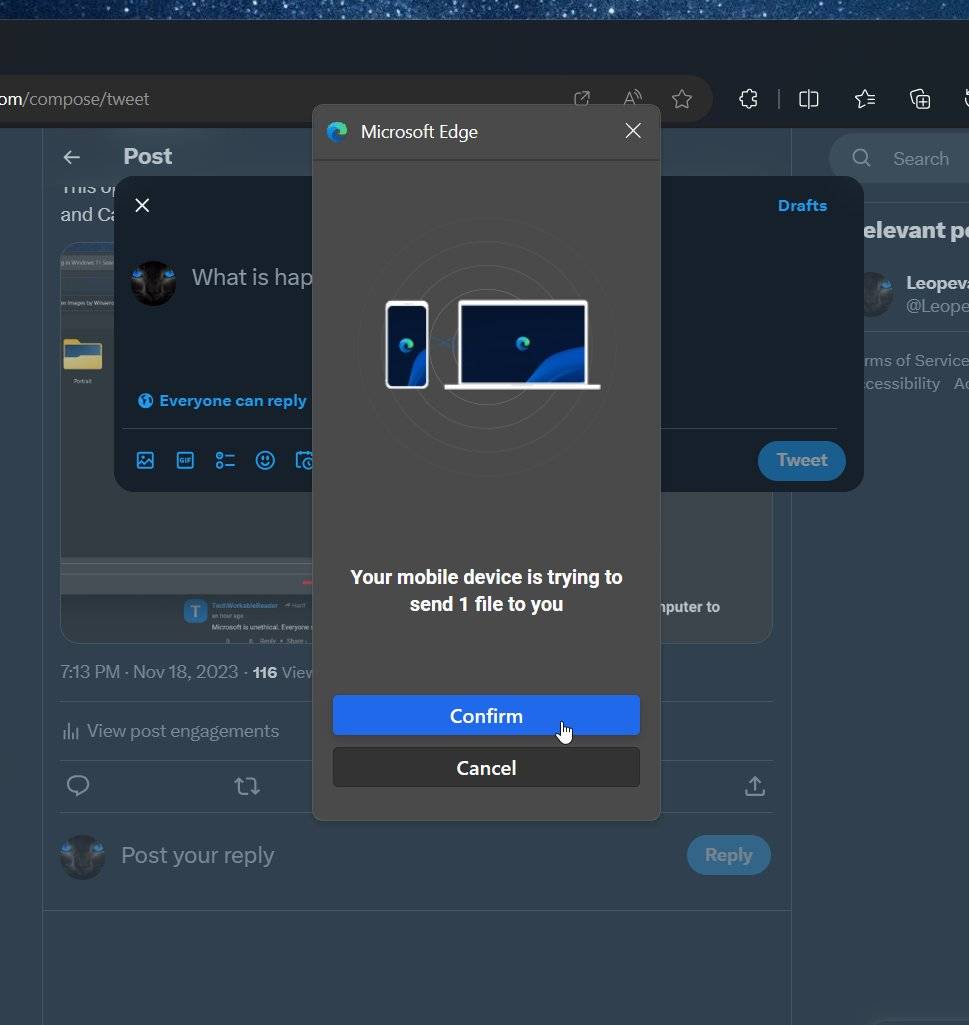Toggle Split screen view icon
This screenshot has height=1025, width=969.
pos(809,99)
